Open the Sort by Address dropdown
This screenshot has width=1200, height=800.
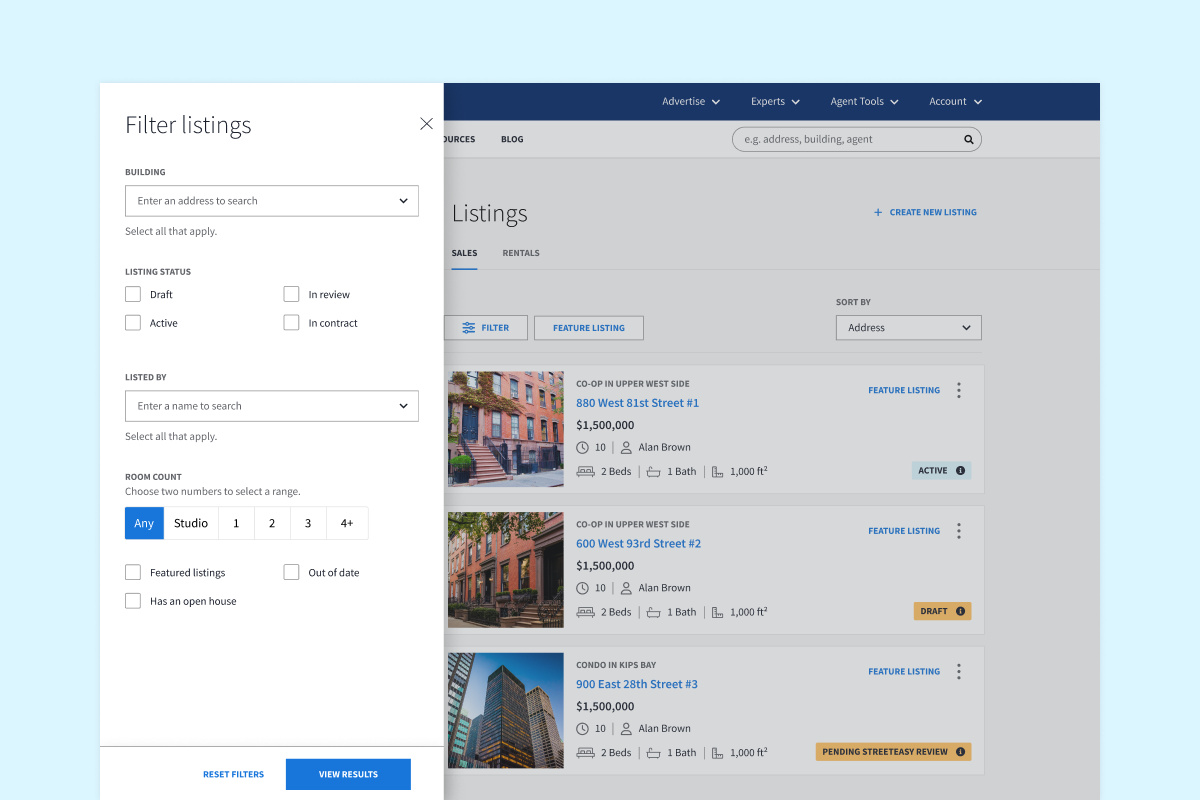[908, 327]
